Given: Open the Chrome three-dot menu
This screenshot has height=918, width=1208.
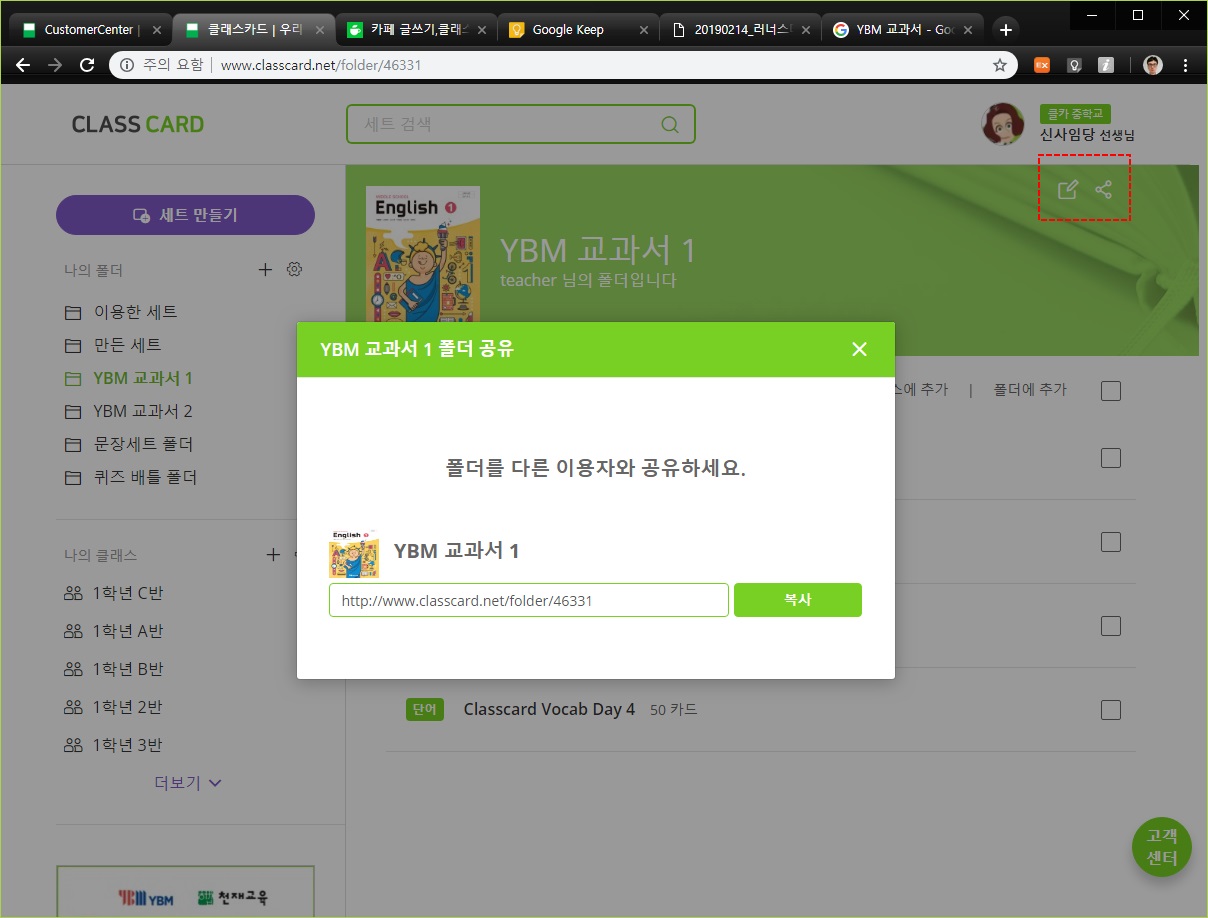Looking at the screenshot, I should (x=1186, y=65).
